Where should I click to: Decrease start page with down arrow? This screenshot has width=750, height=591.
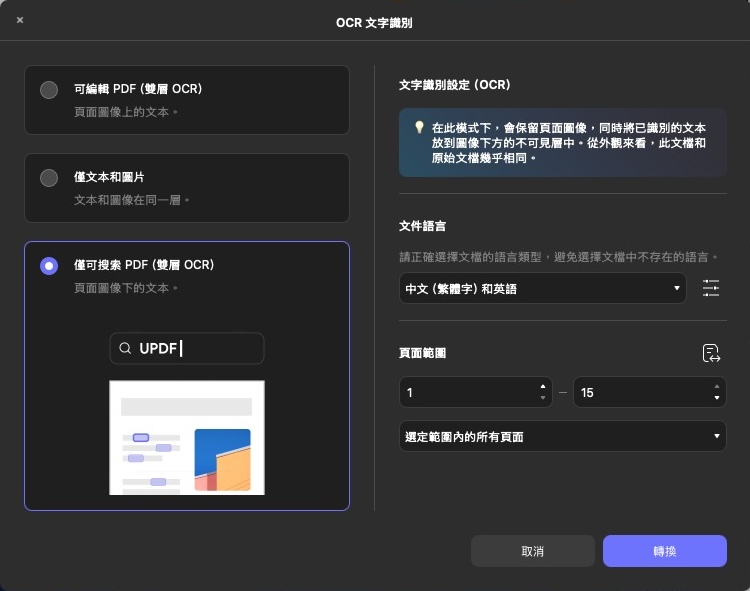tap(542, 398)
